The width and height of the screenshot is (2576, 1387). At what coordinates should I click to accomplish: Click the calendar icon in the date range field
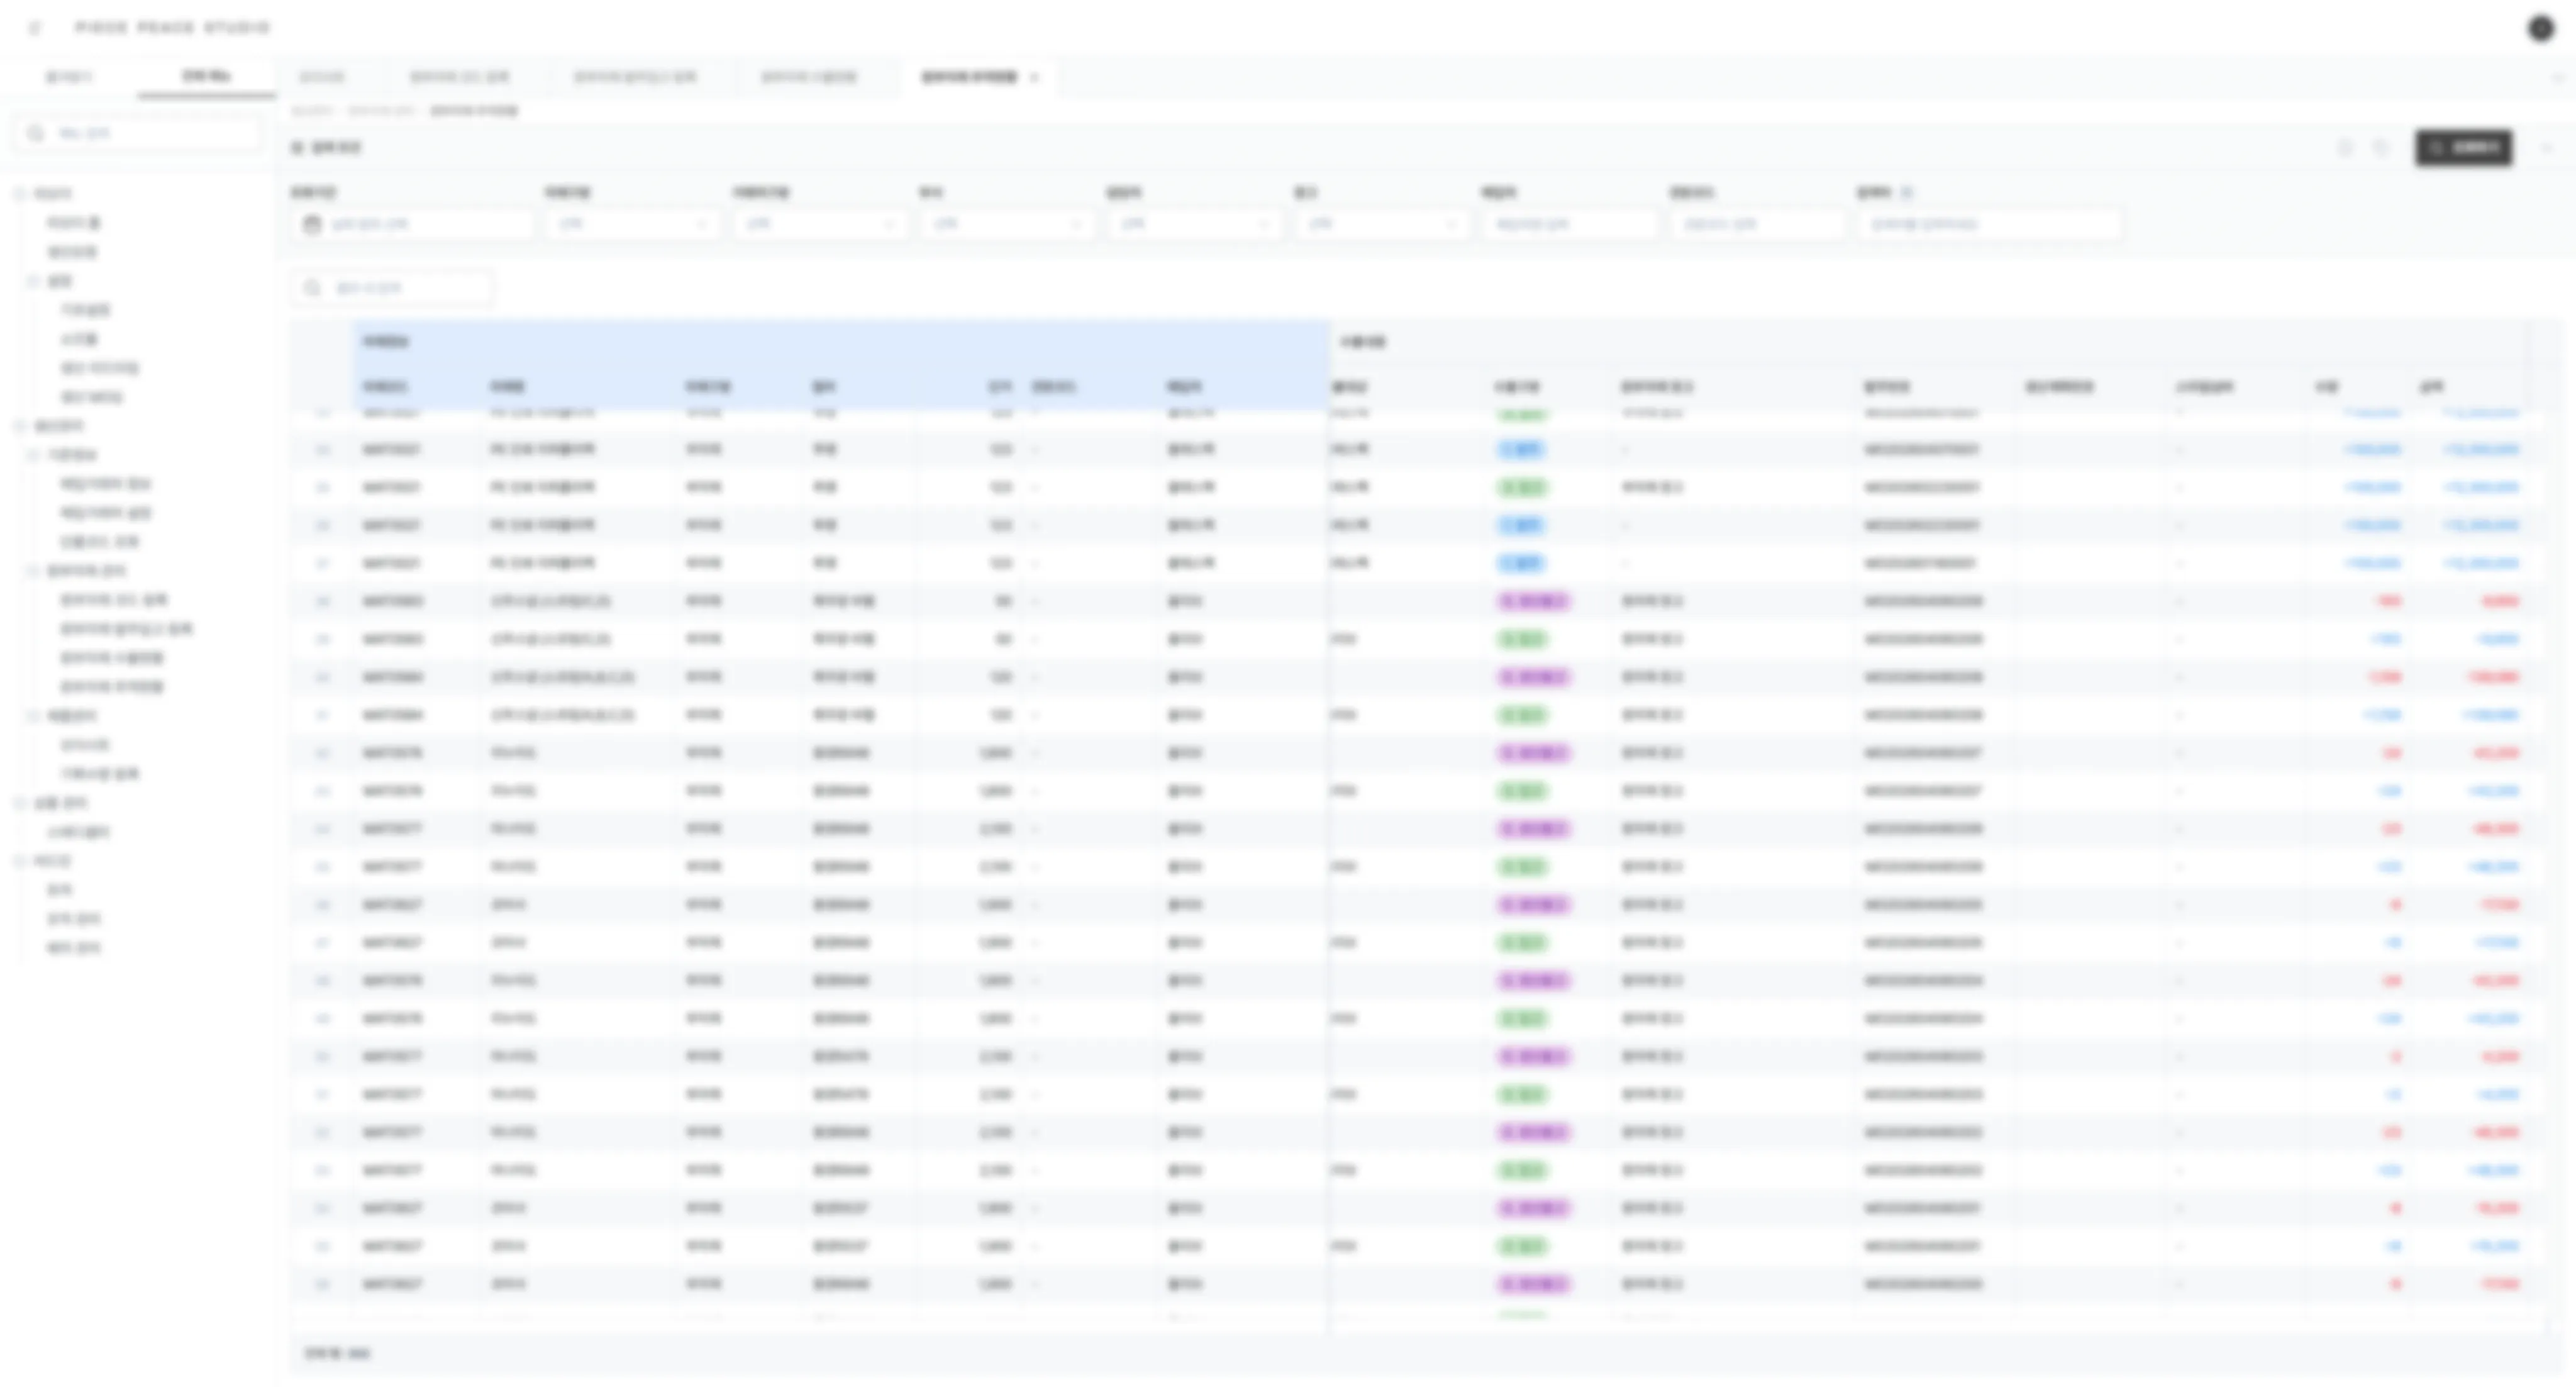pos(312,224)
